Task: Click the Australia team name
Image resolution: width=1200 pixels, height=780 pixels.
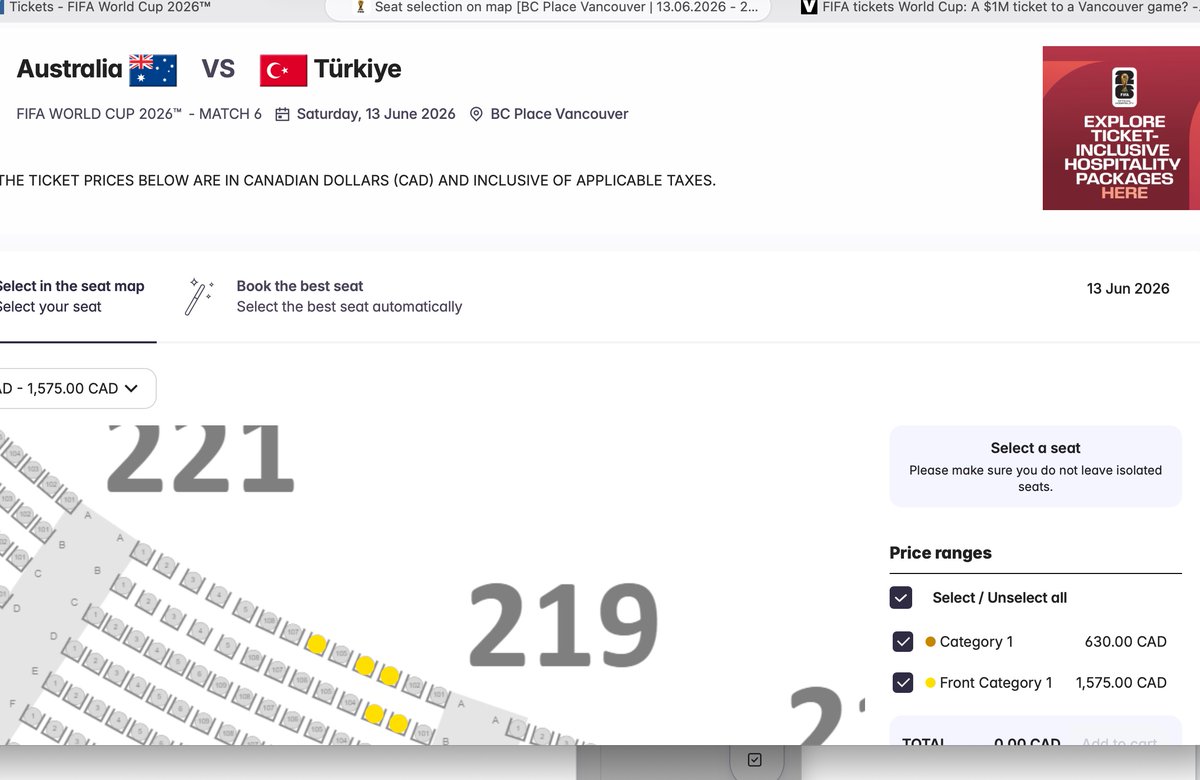Action: [x=69, y=69]
